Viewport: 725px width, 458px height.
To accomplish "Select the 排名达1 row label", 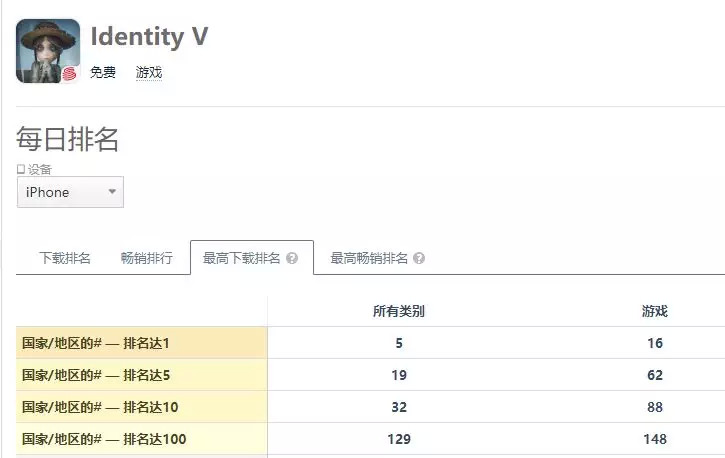I will pyautogui.click(x=96, y=343).
